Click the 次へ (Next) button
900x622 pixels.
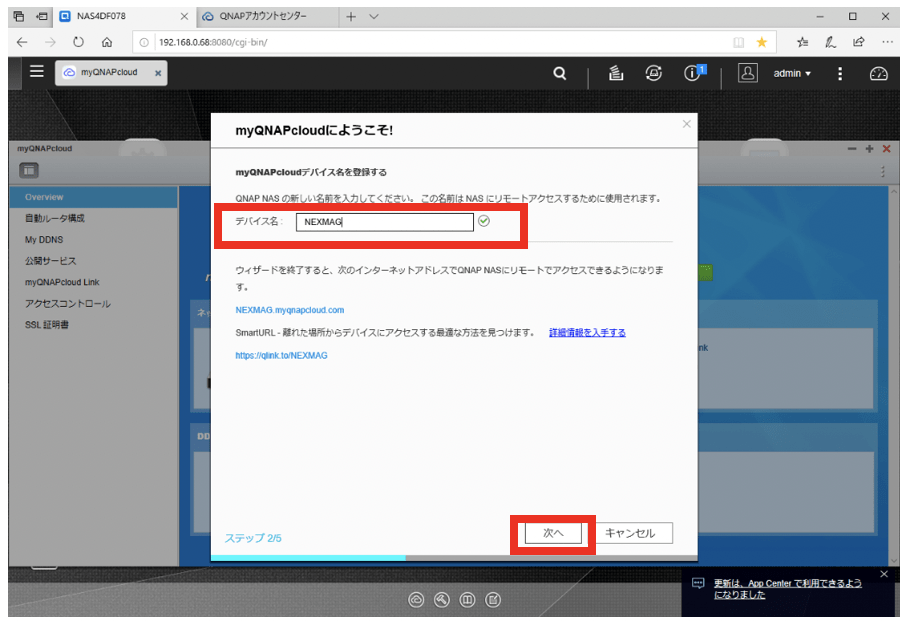point(553,533)
